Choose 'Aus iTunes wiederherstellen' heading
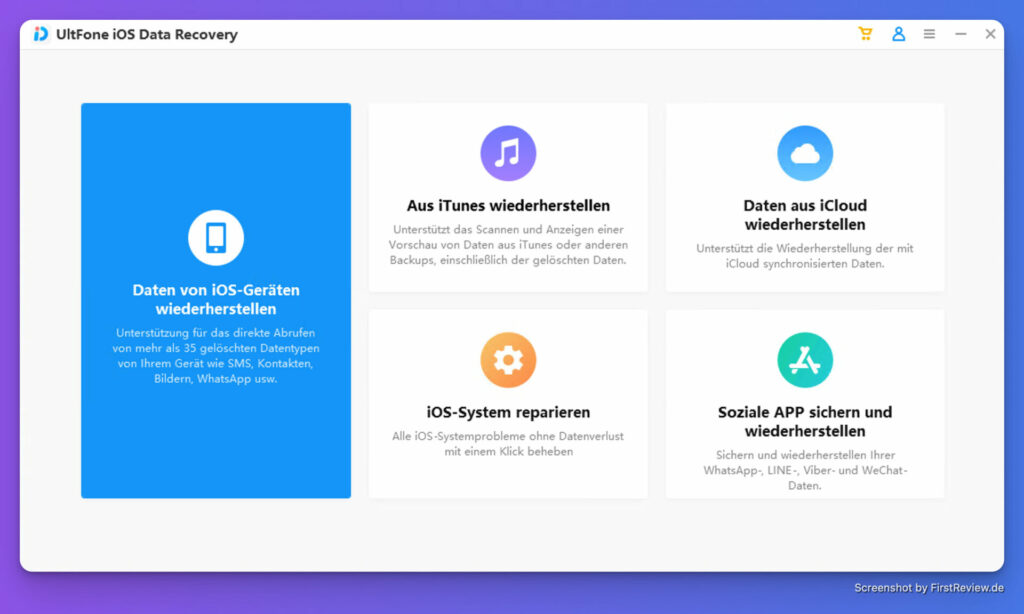The width and height of the screenshot is (1024, 614). point(508,206)
